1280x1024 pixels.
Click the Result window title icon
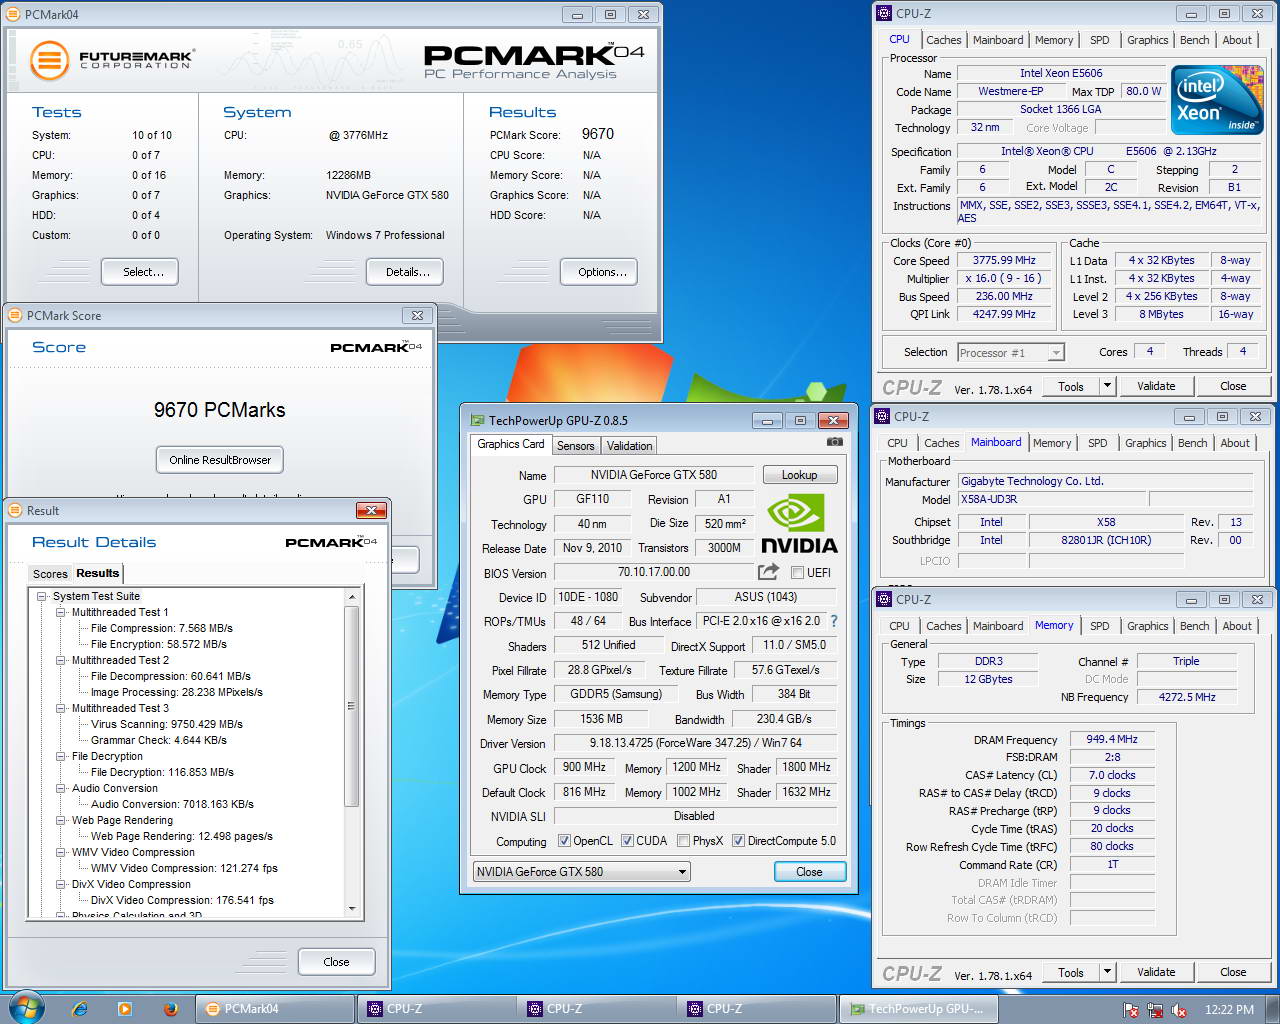click(15, 510)
